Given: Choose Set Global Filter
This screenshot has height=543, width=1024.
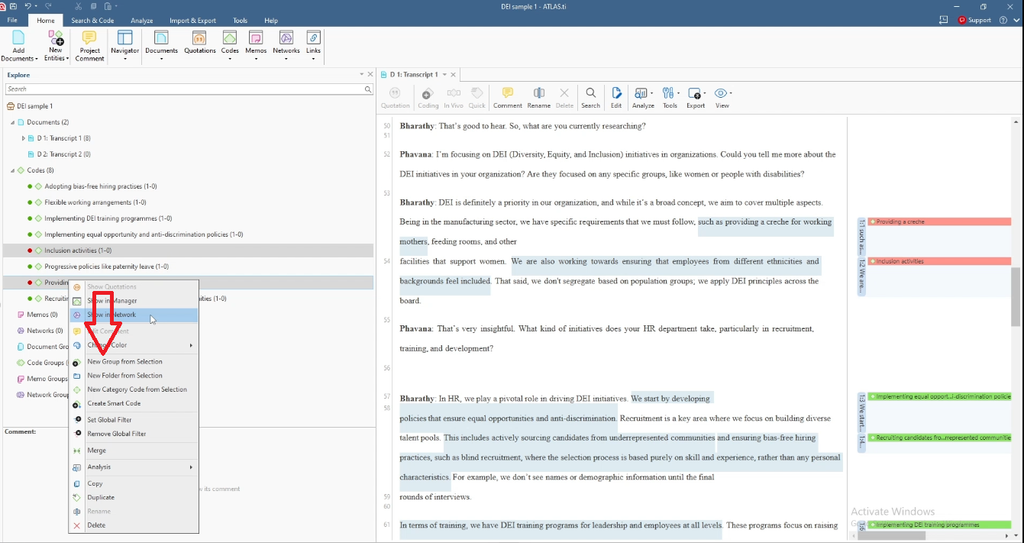Looking at the screenshot, I should tap(134, 420).
